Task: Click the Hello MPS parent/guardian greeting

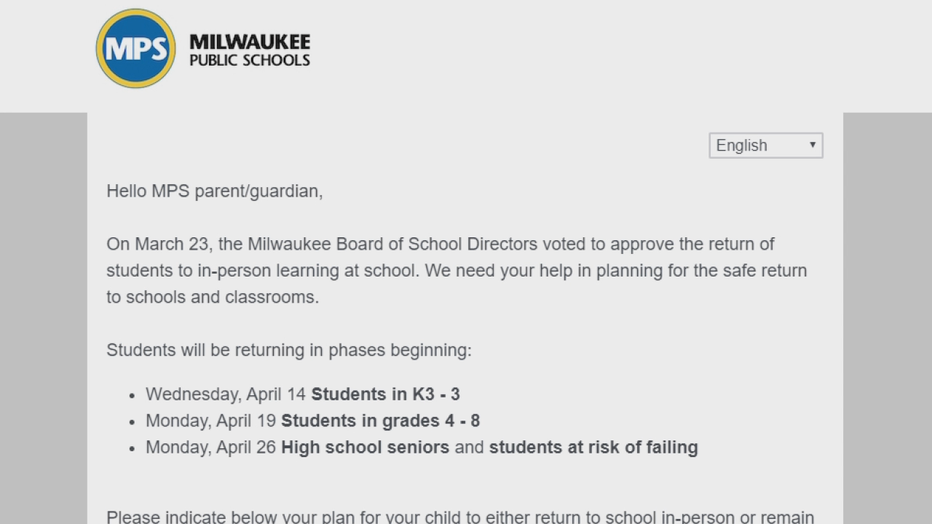Action: click(215, 191)
